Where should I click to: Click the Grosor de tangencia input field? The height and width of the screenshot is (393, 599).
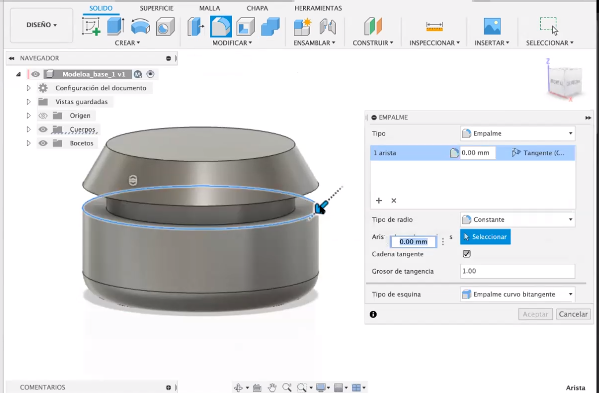coord(518,271)
